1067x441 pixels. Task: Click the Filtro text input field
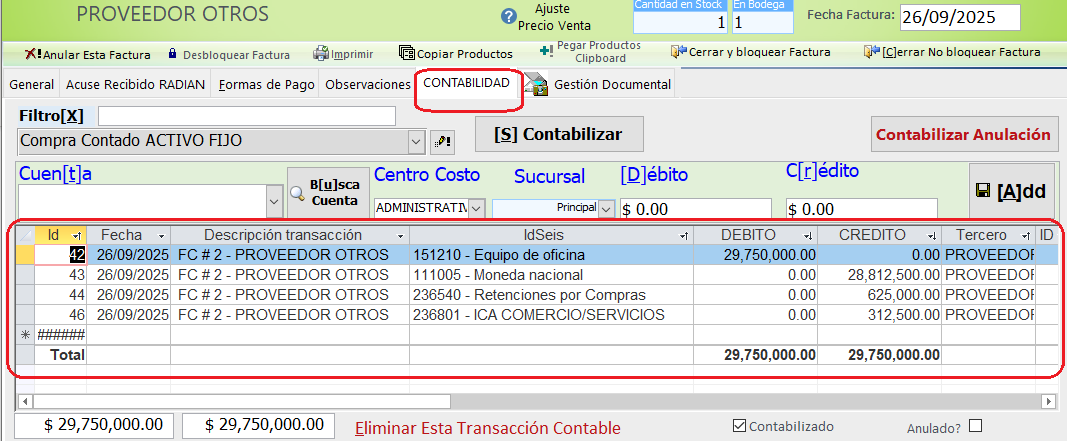point(246,116)
